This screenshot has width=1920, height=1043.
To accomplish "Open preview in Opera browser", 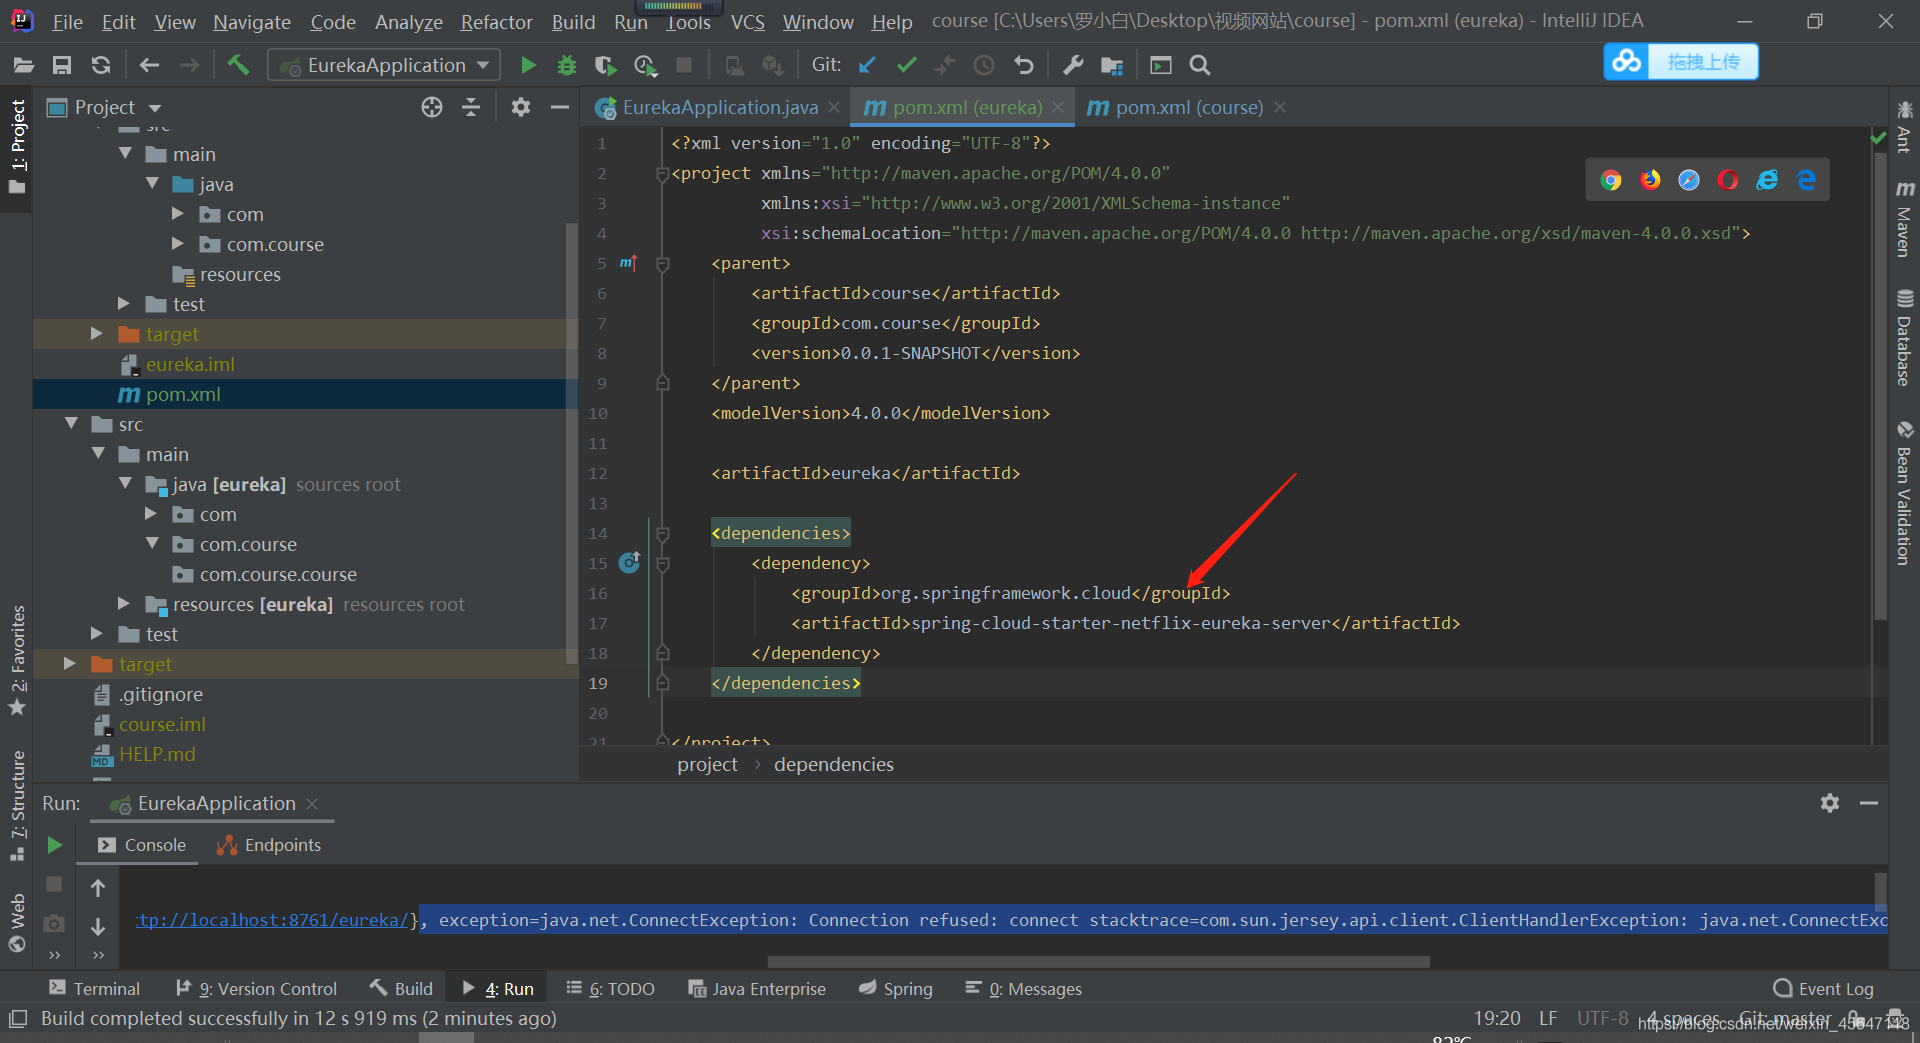I will pyautogui.click(x=1728, y=180).
